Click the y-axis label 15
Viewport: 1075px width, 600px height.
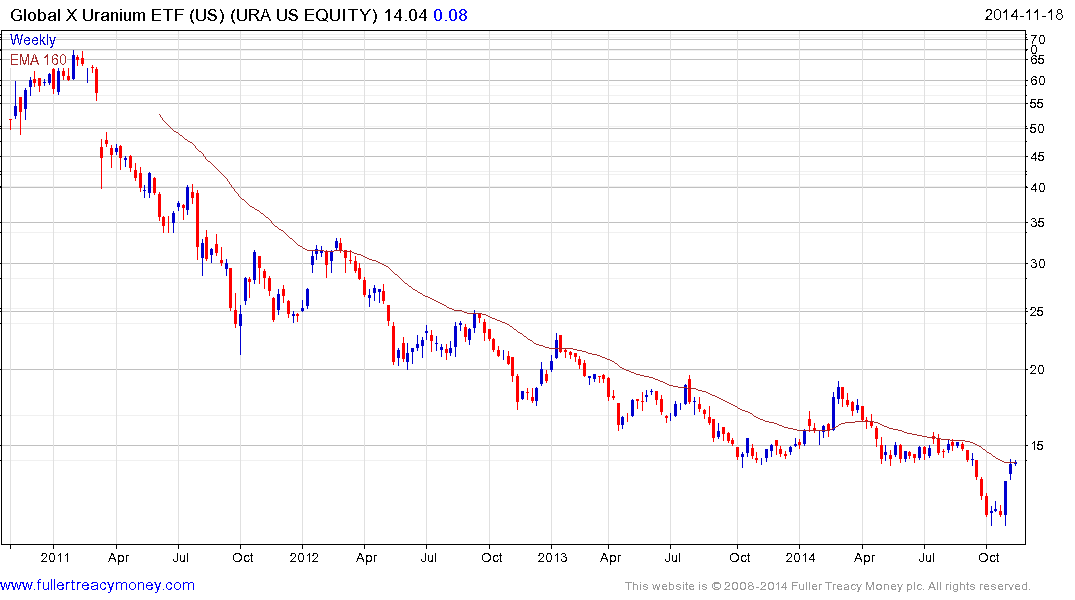coord(1038,446)
